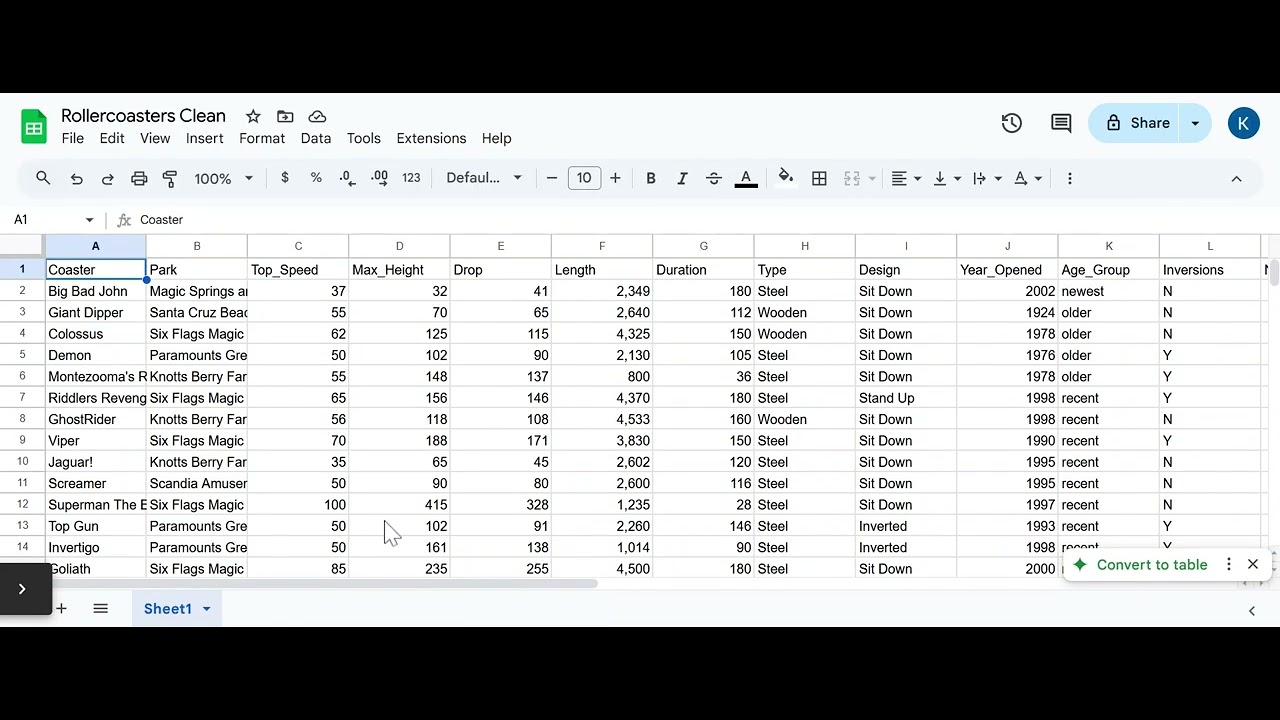
Task: Hide the toolbar with collapse chevron
Action: 1236,178
